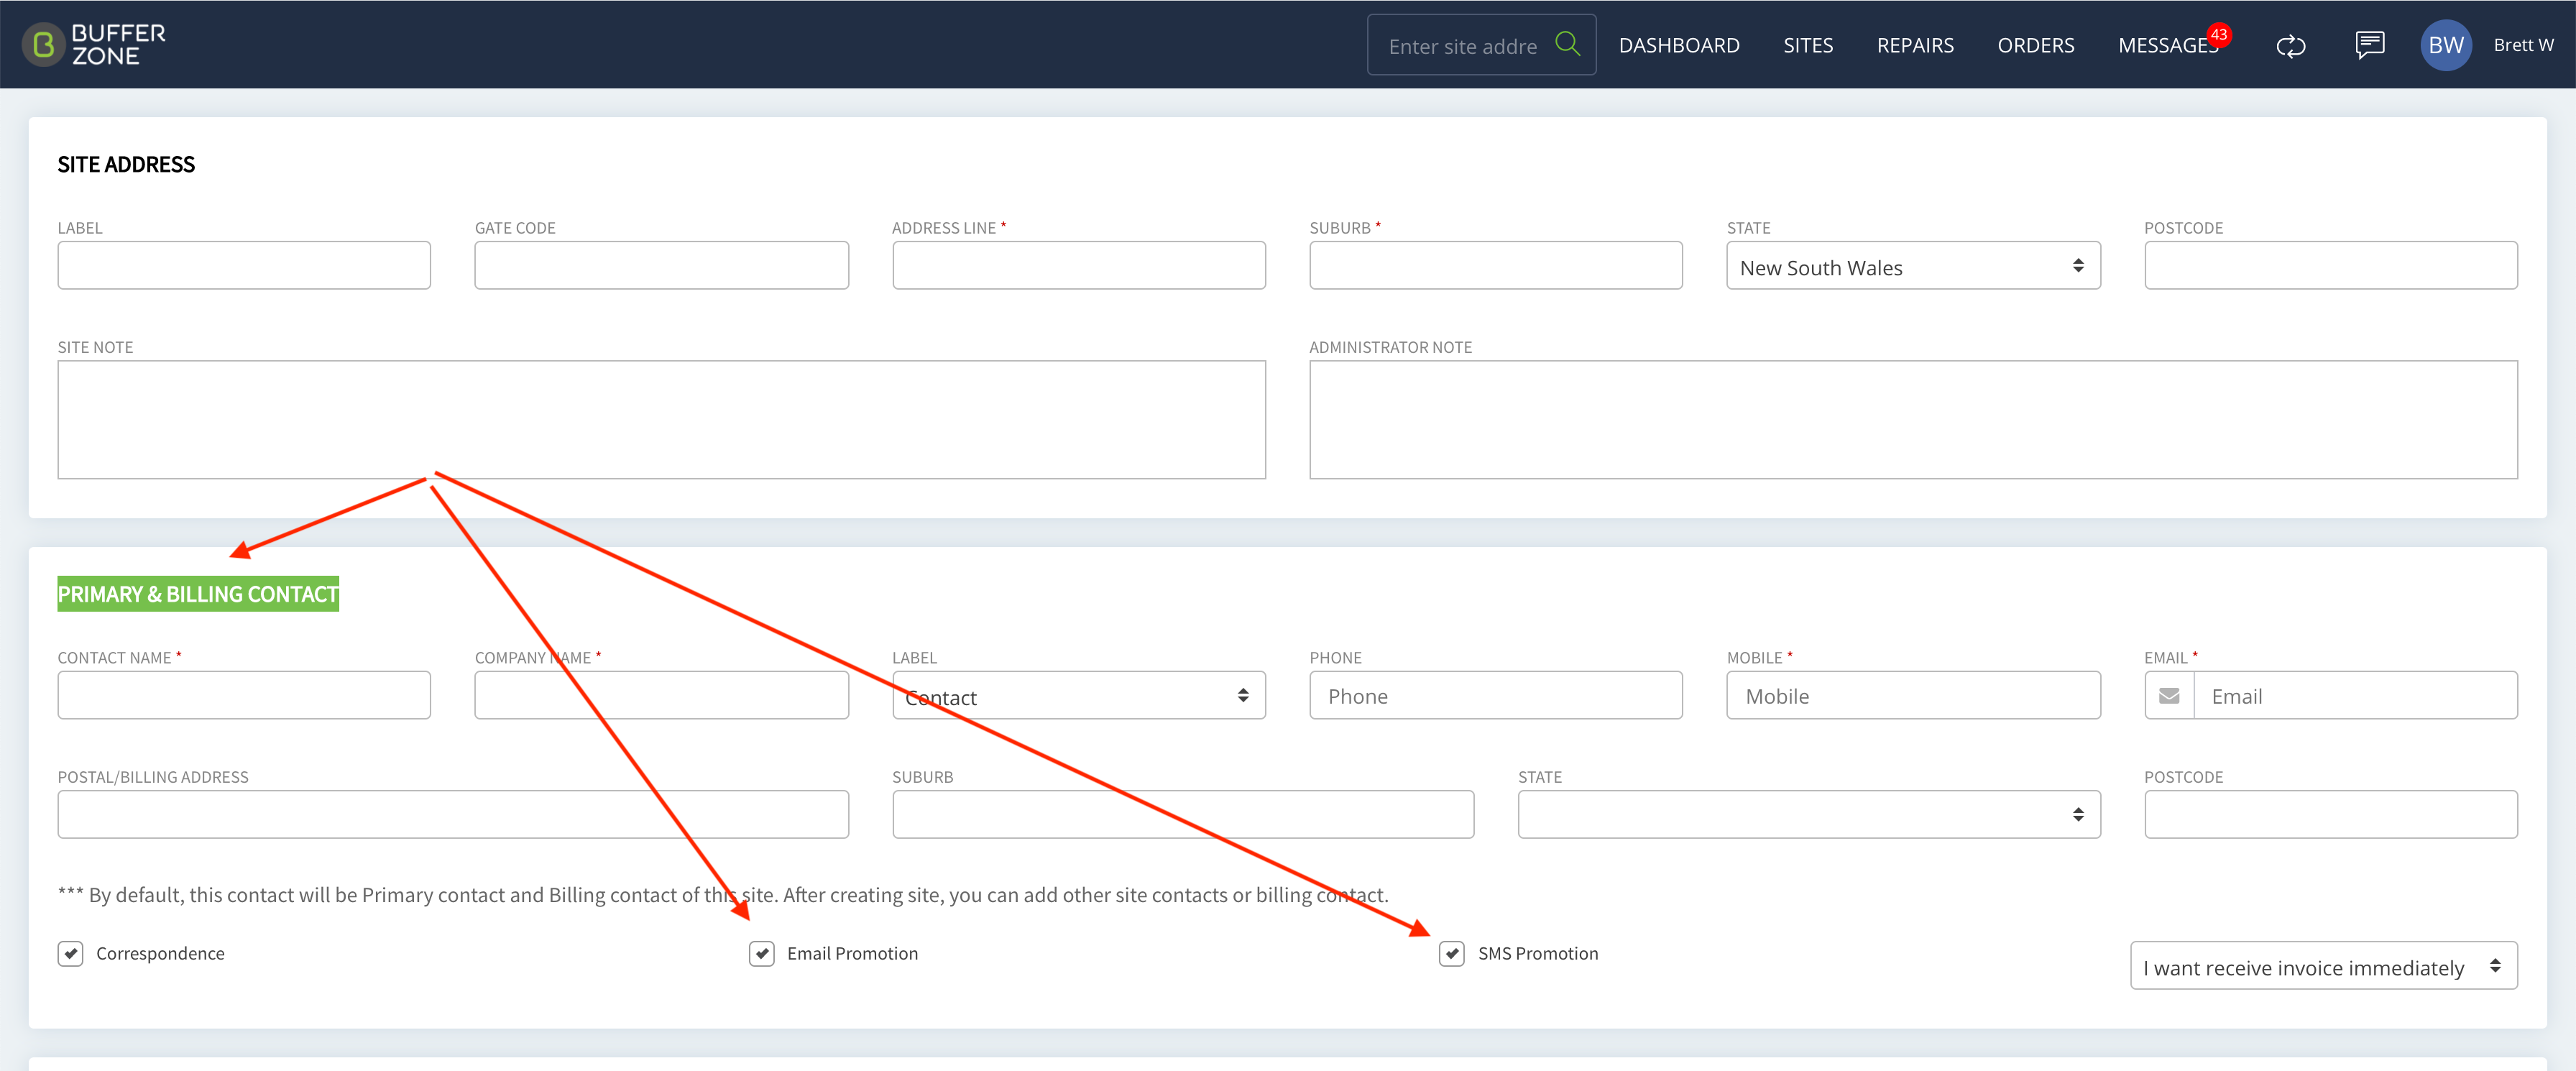Click the Mobile input field
Viewport: 2576px width, 1071px height.
1912,696
